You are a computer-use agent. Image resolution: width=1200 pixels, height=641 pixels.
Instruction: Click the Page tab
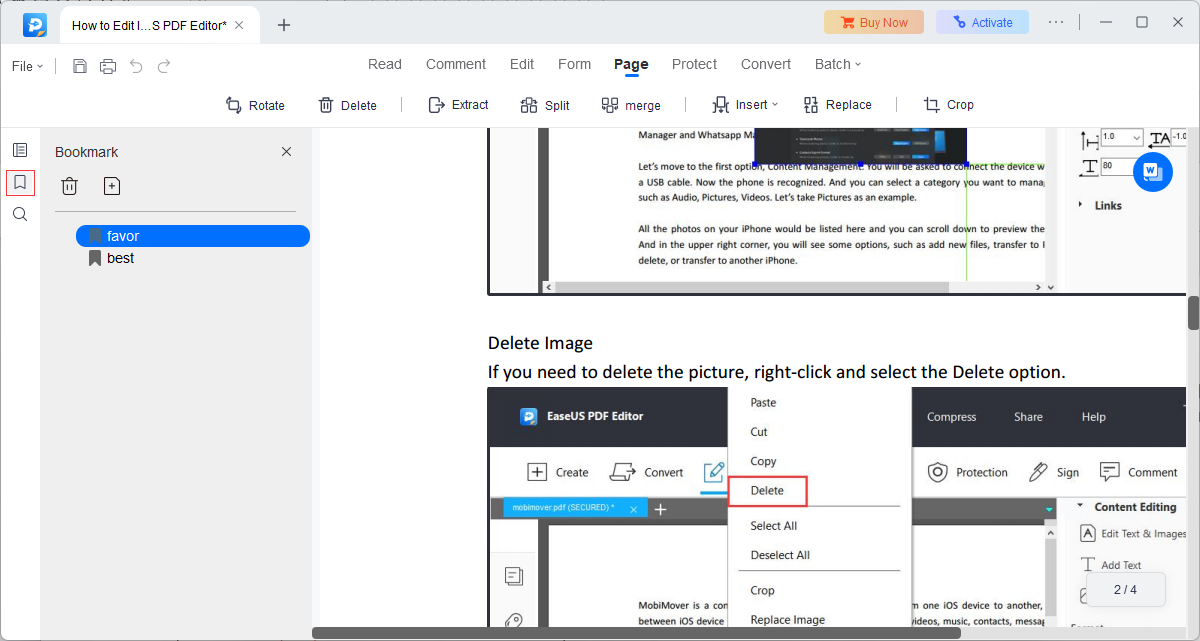(631, 64)
